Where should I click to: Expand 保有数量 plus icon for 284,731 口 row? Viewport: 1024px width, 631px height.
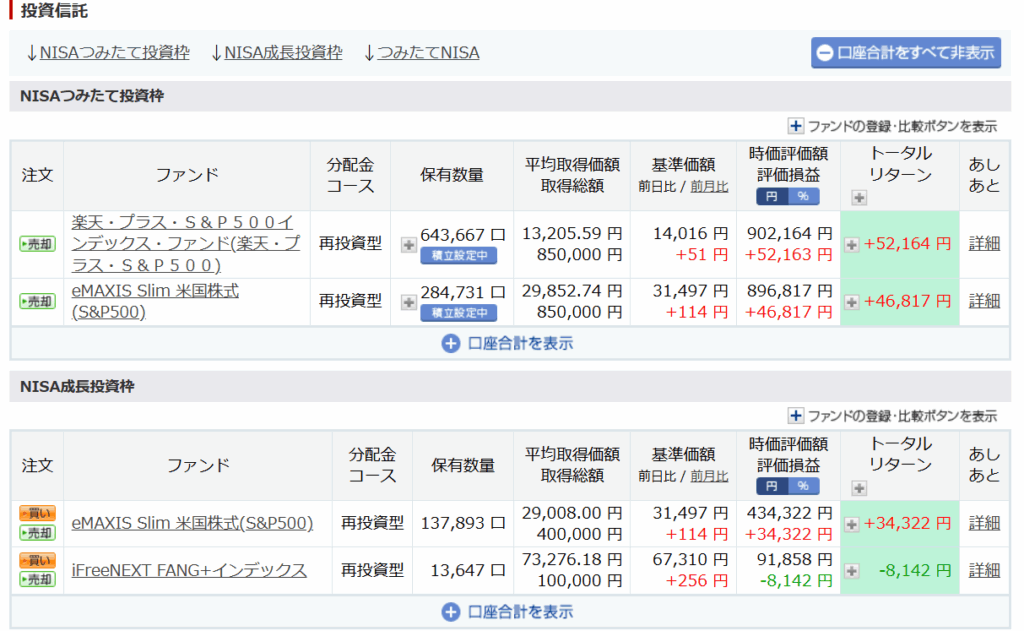point(409,302)
